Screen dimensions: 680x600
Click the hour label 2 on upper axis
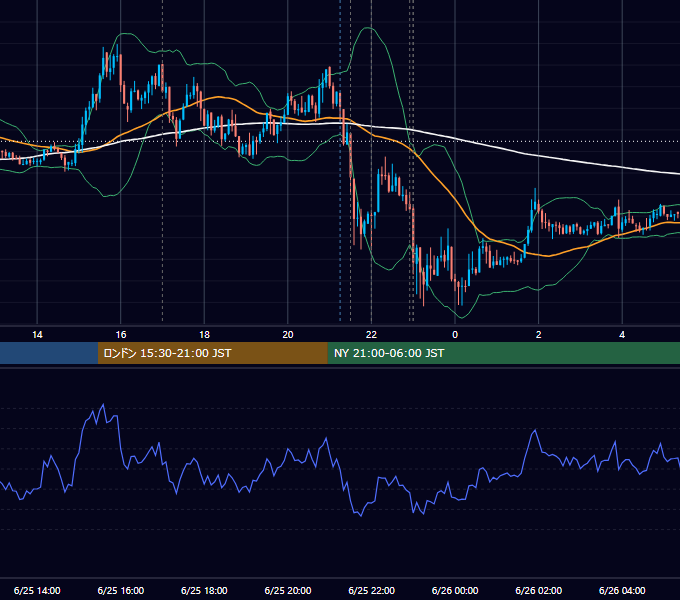point(539,335)
